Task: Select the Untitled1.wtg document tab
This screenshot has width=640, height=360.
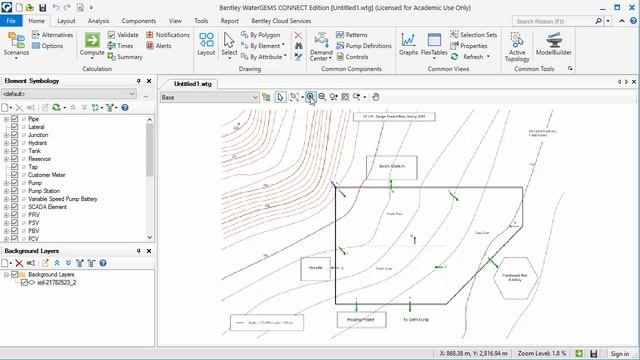Action: coord(192,84)
